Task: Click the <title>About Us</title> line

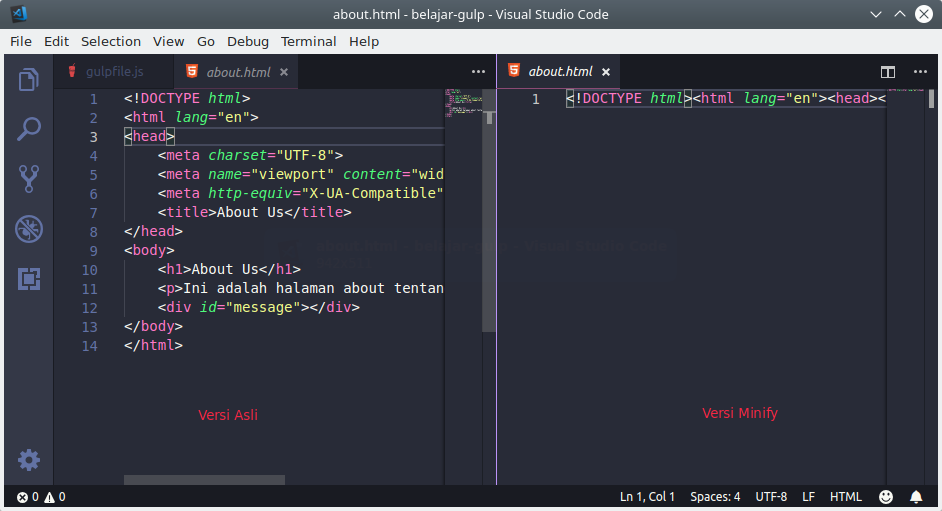Action: click(x=254, y=213)
